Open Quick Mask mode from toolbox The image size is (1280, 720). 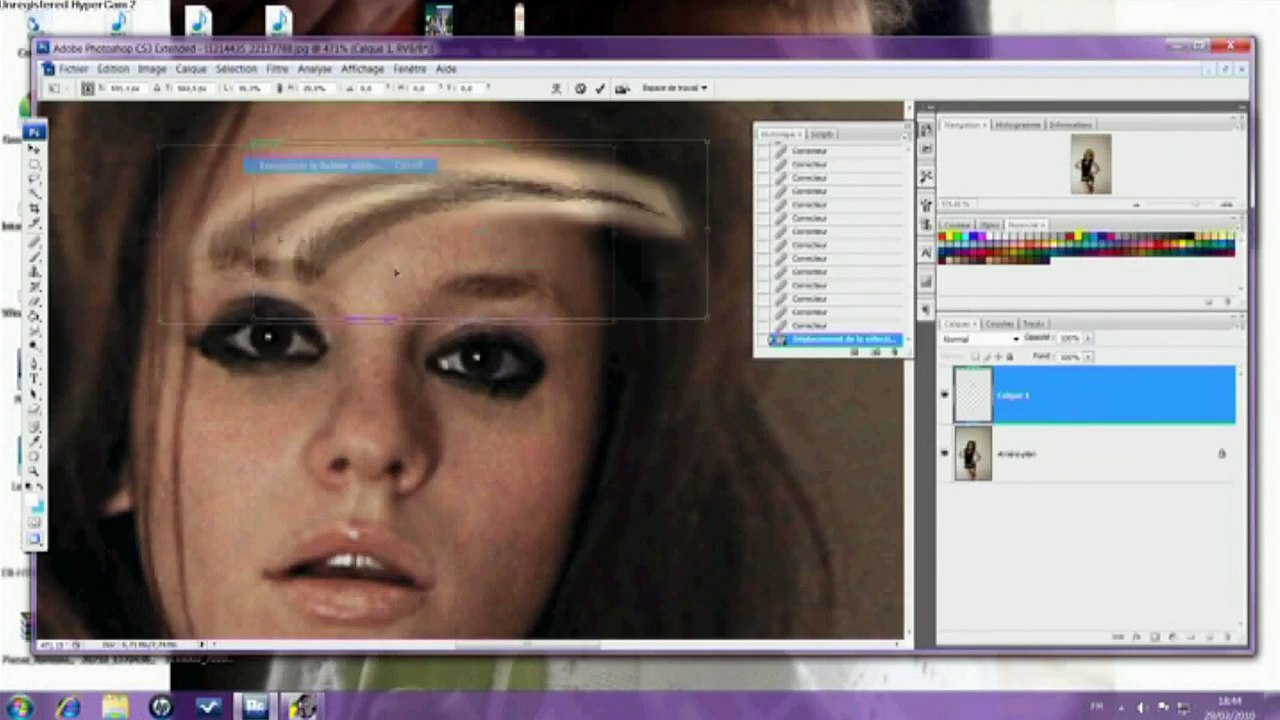pos(34,522)
